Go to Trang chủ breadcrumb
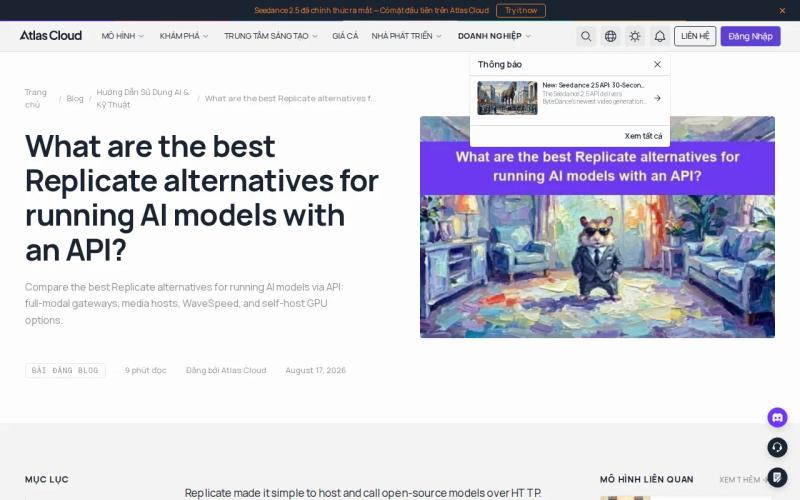 (36, 98)
